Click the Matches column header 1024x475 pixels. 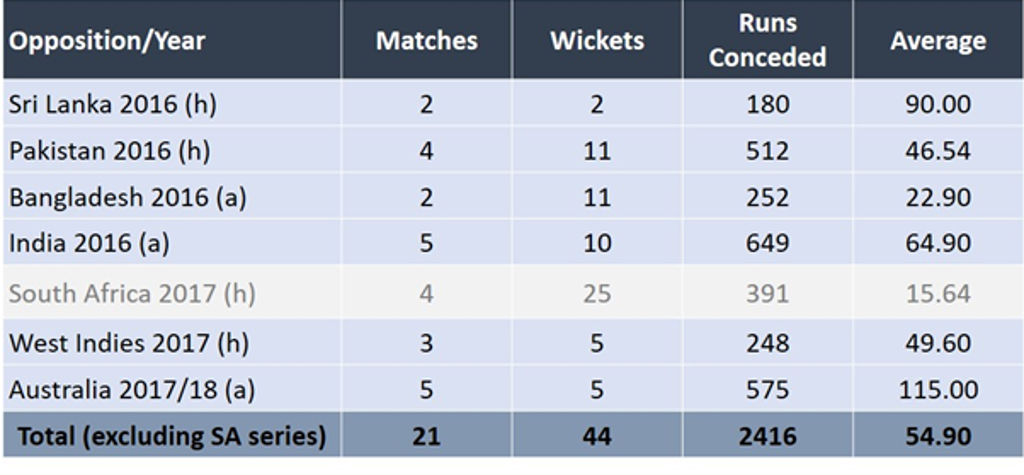(x=426, y=41)
